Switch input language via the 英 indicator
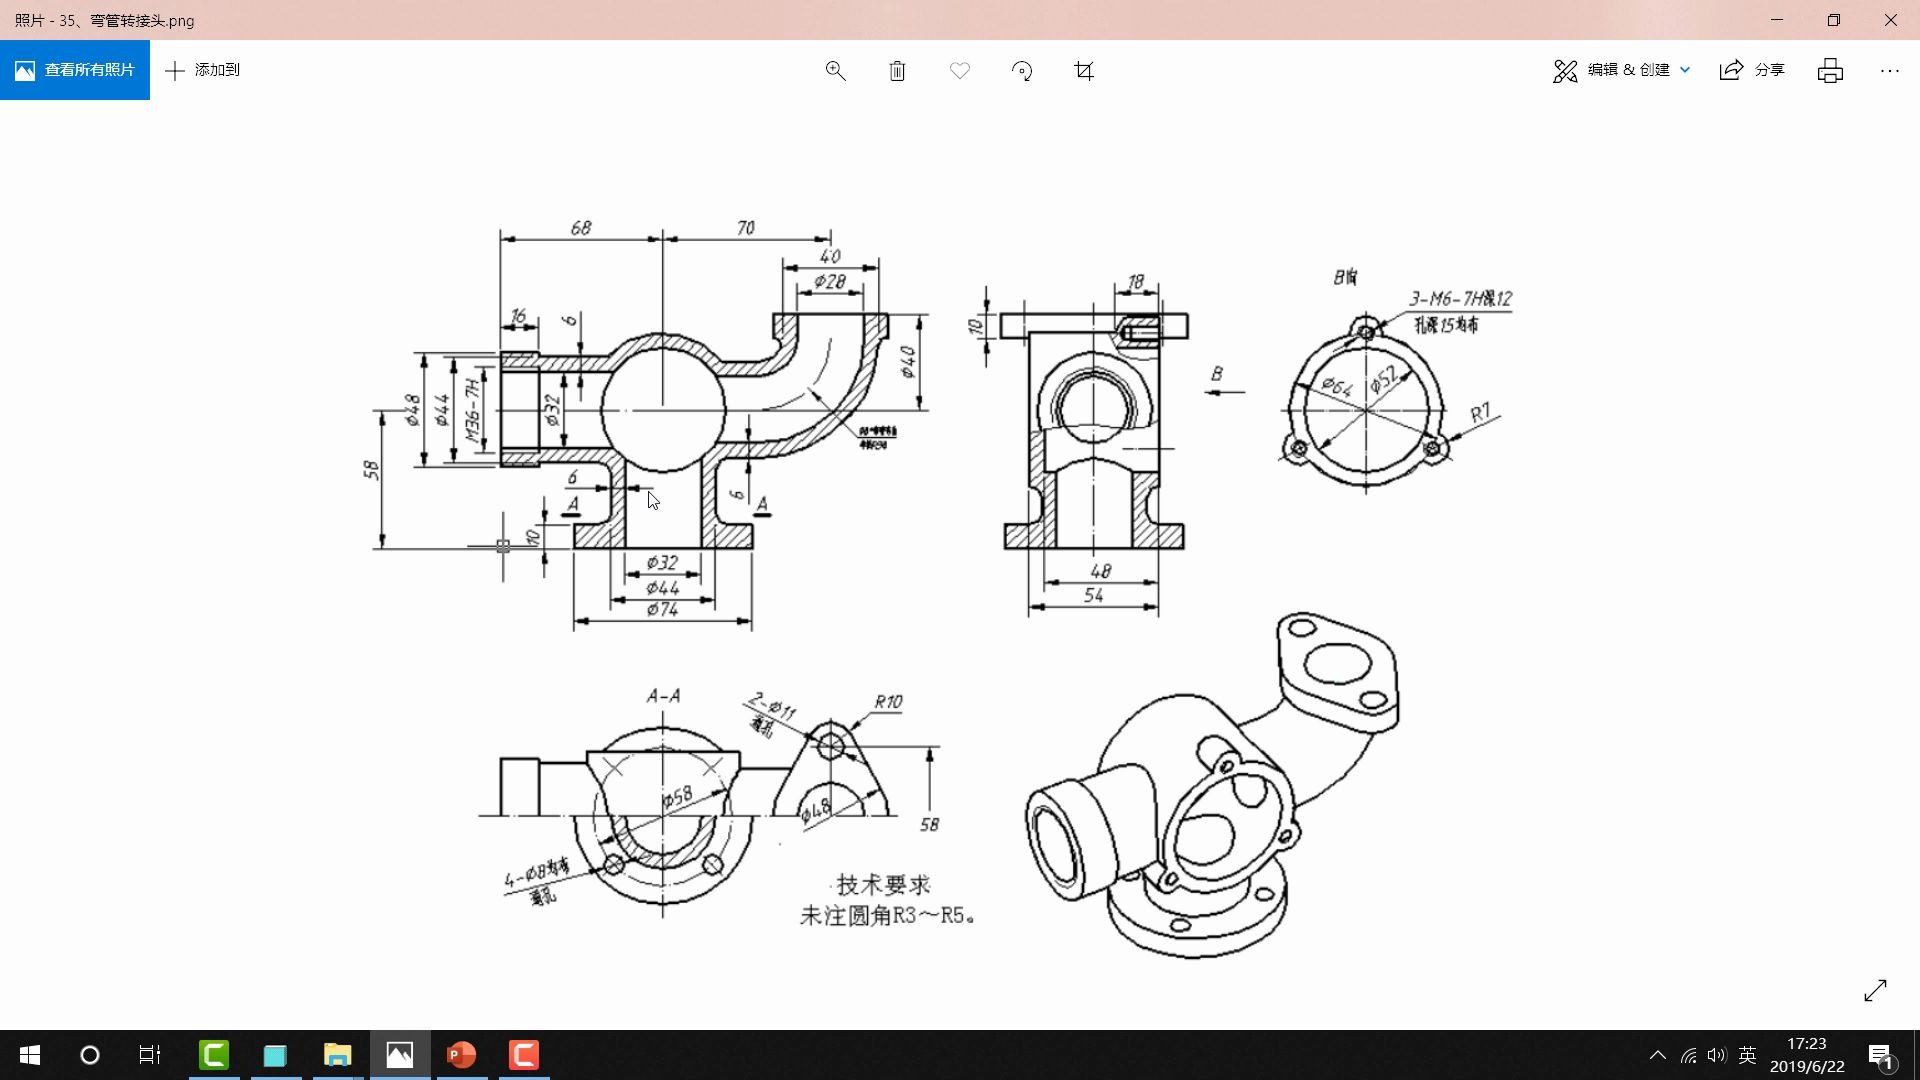This screenshot has width=1920, height=1080. (x=1748, y=1055)
